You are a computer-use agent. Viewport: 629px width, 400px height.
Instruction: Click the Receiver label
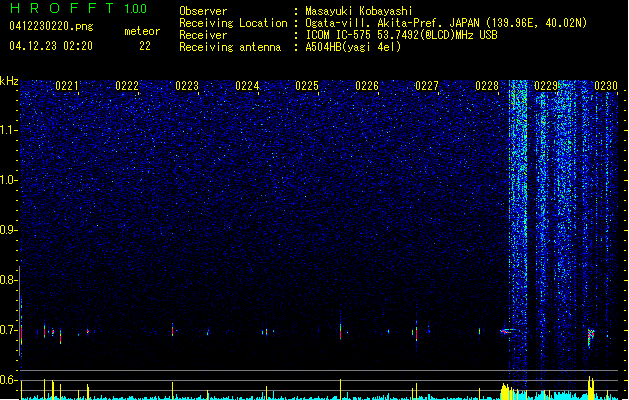pos(203,35)
